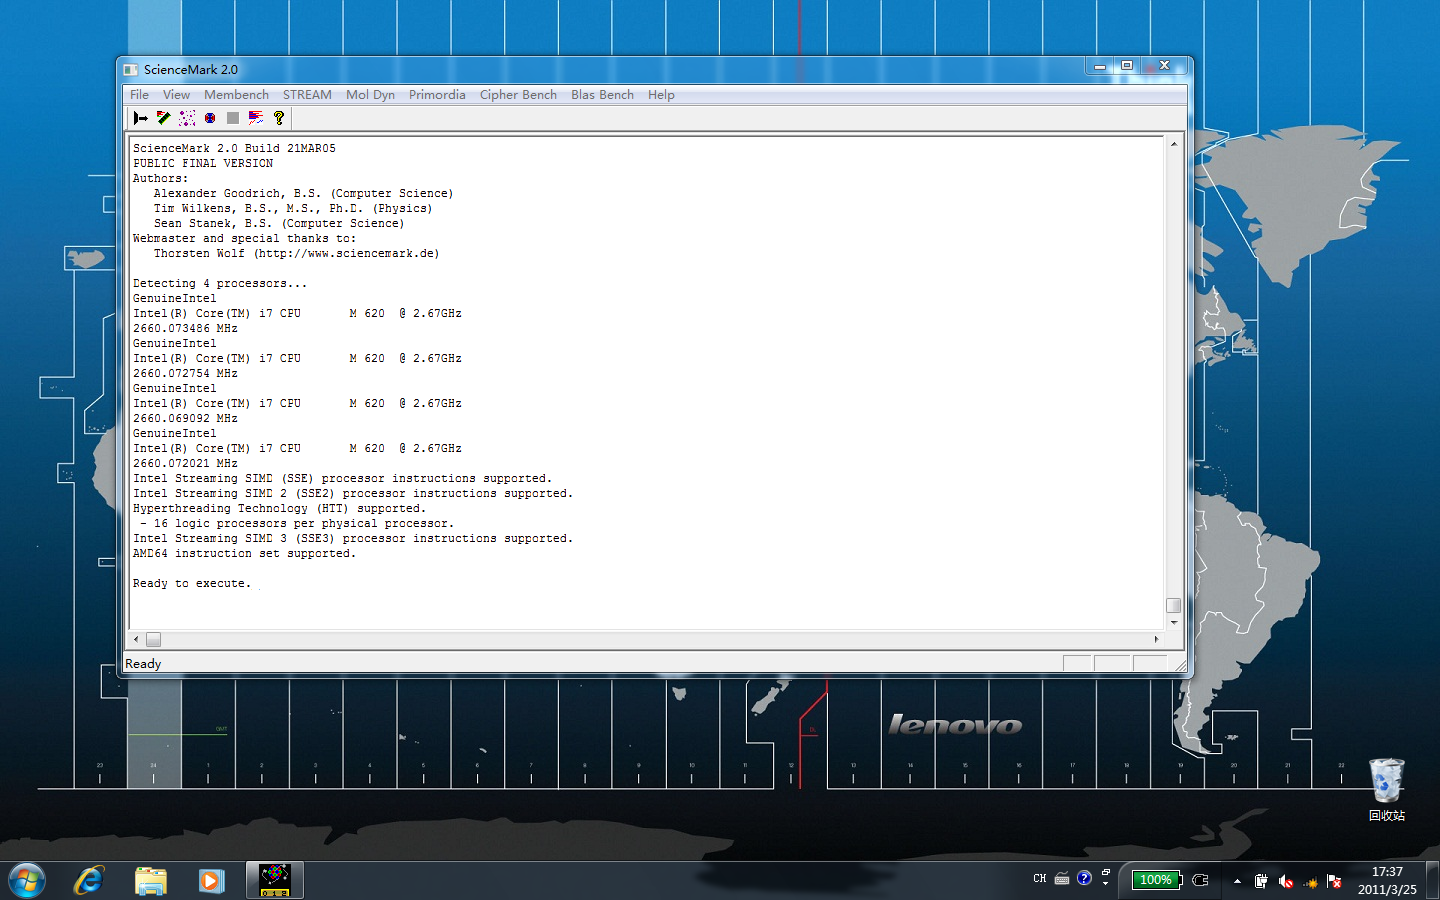Click the run-all-benchmarks arrow icon in toolbar
The image size is (1440, 900).
click(141, 118)
